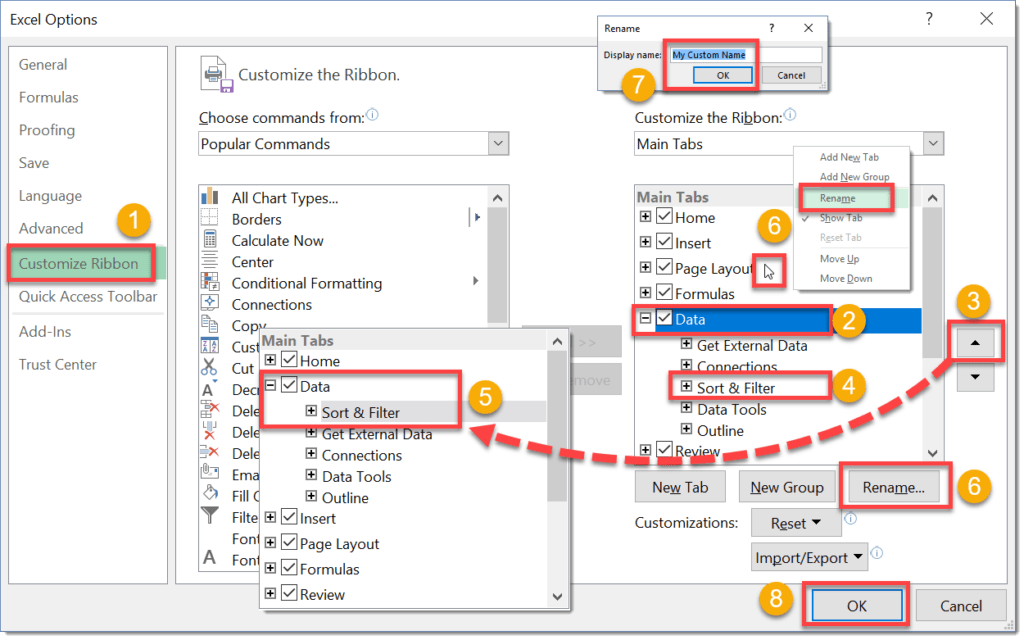
Task: Click OK in the Rename dialog
Action: click(x=722, y=76)
